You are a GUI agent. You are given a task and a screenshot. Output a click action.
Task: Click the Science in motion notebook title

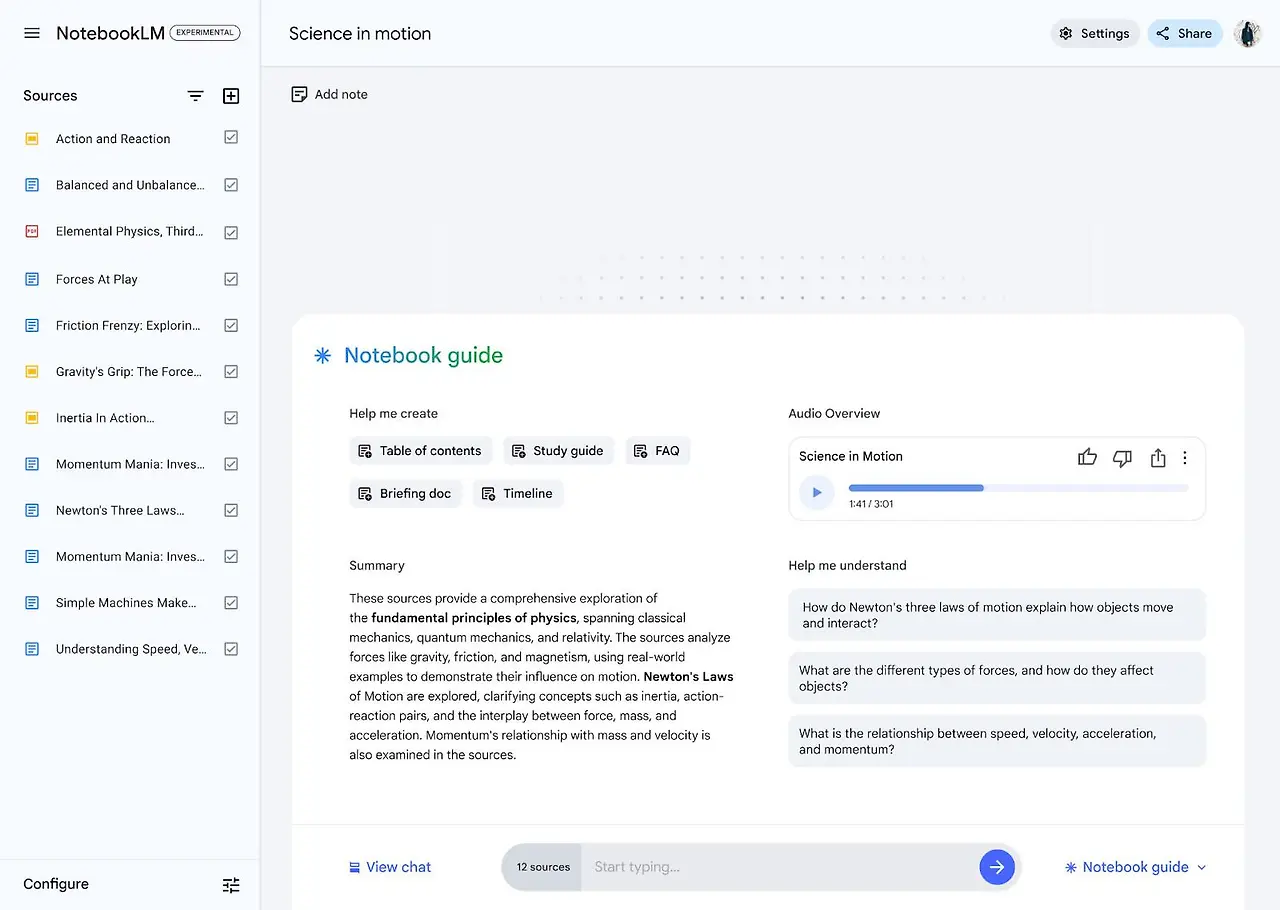point(360,33)
